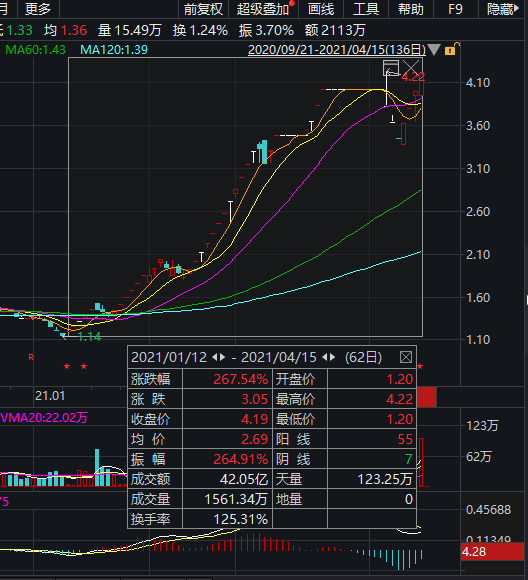The height and width of the screenshot is (580, 528).
Task: Step start date 2021/01/12 backward
Action: click(215, 357)
